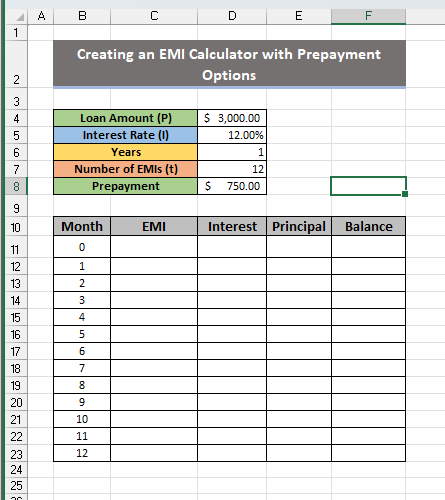The image size is (445, 500).
Task: Click the Interest table header
Action: pos(232,226)
